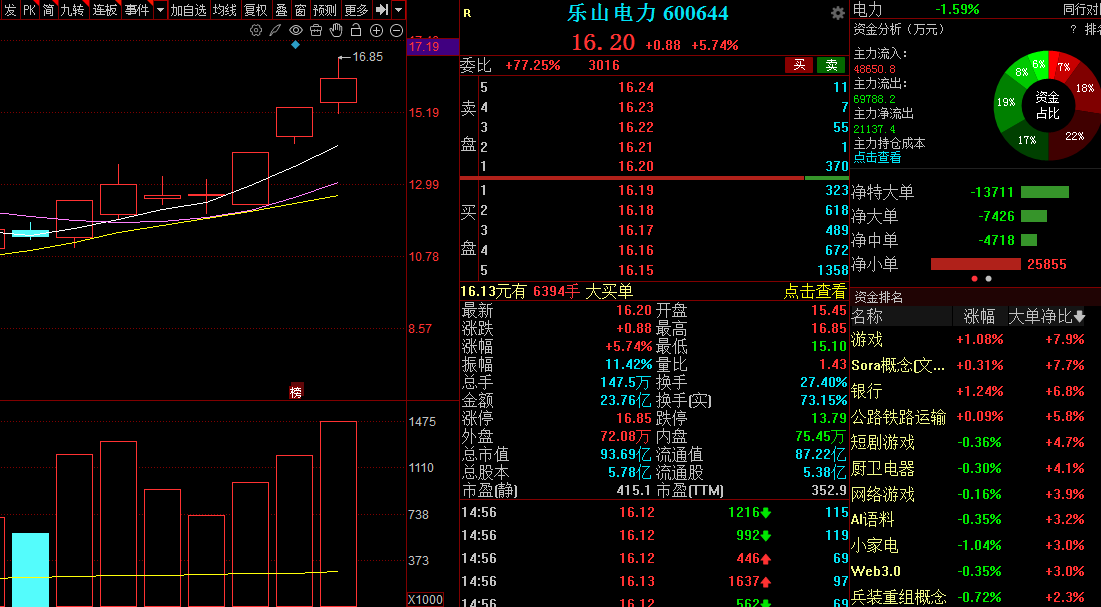Click 加自选 to add to watchlist

[189, 10]
